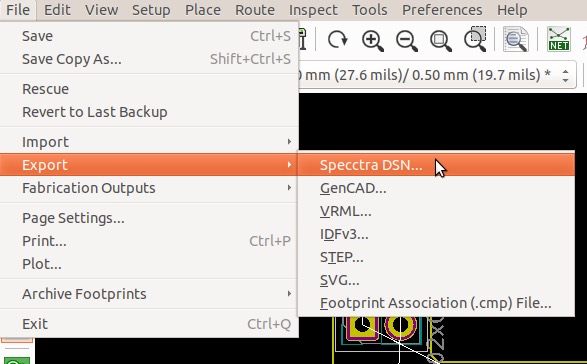Click the Refresh/redraw view icon
The height and width of the screenshot is (364, 587).
tap(337, 40)
